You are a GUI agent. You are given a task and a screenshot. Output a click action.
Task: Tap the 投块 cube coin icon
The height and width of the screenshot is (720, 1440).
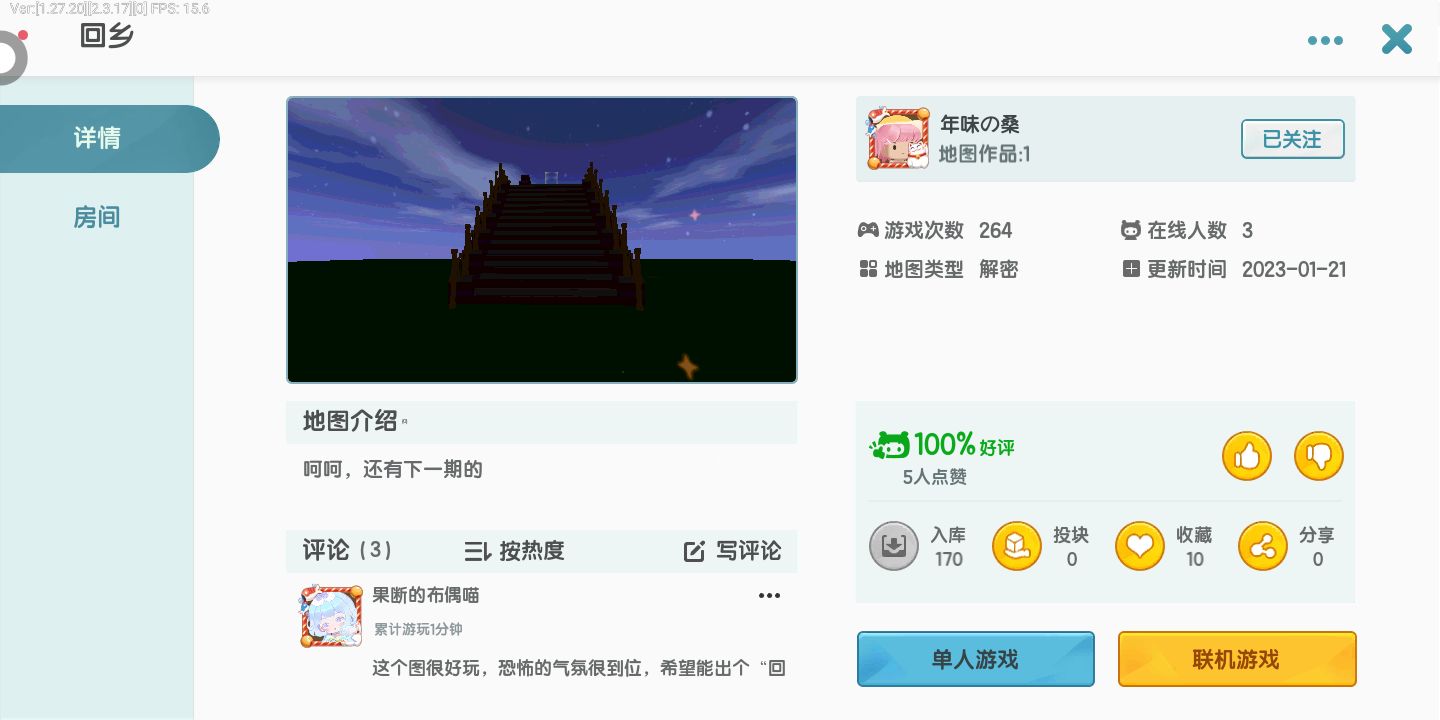(1016, 546)
